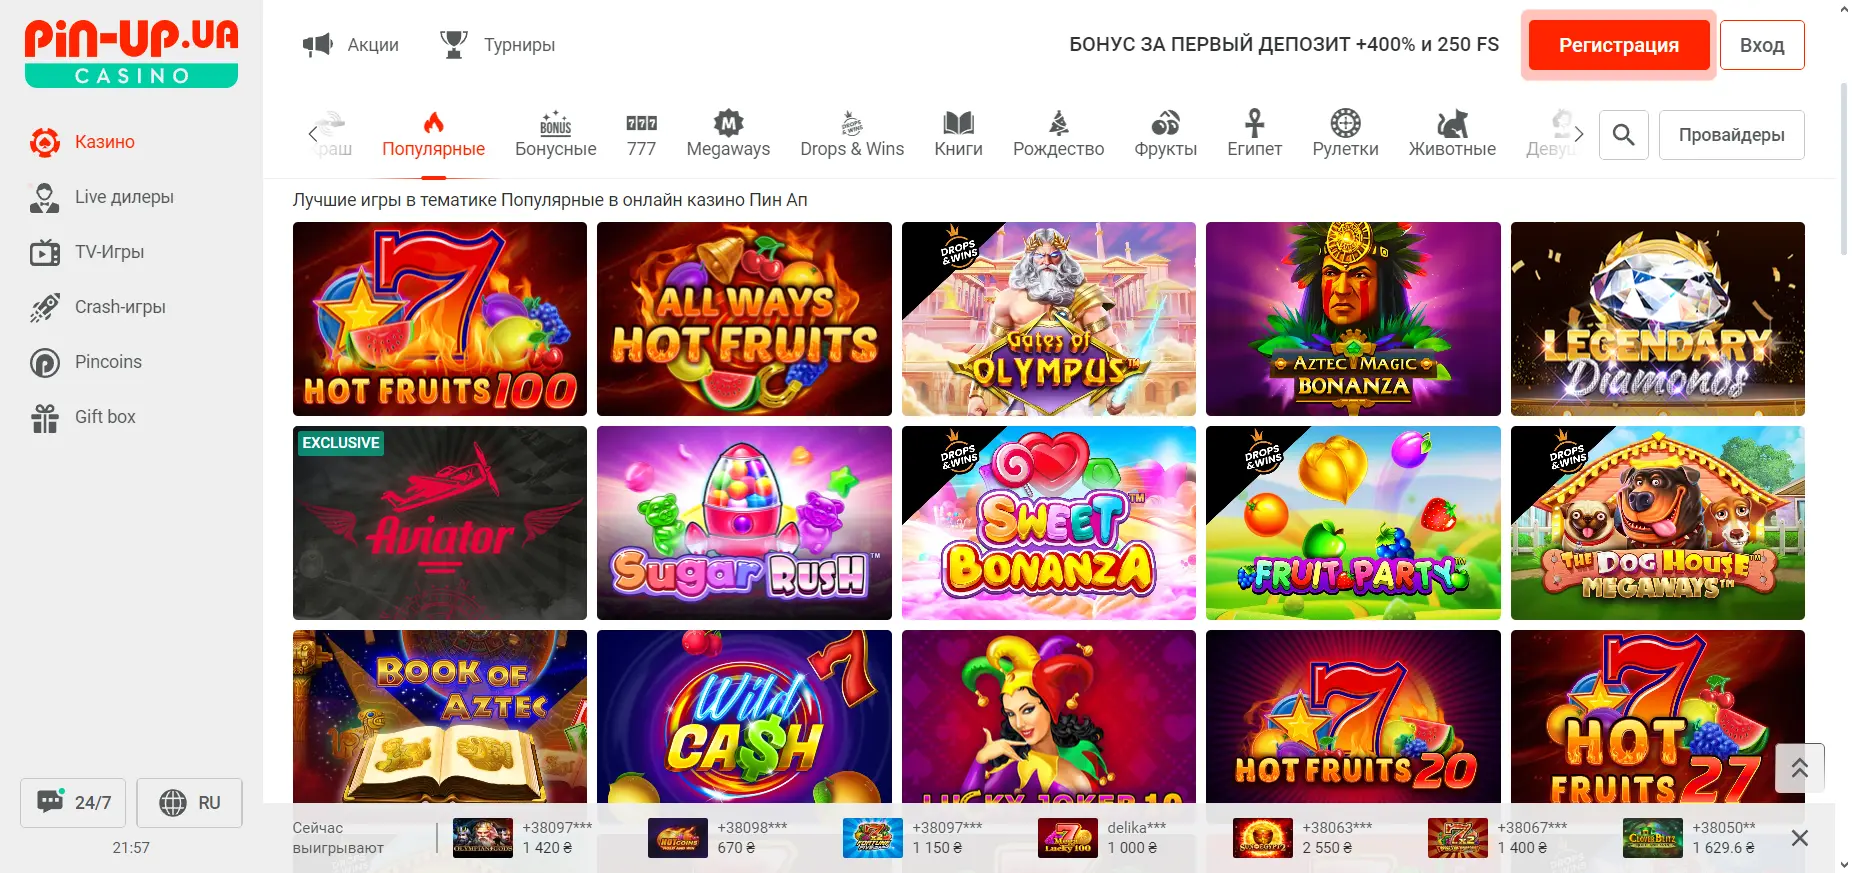This screenshot has width=1853, height=873.
Task: Open the 24/7 support chat
Action: 73,802
